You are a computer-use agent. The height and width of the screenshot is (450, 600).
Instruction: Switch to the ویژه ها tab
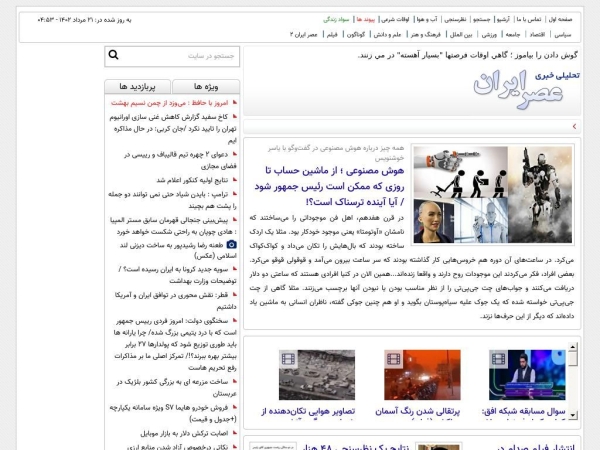pos(206,86)
